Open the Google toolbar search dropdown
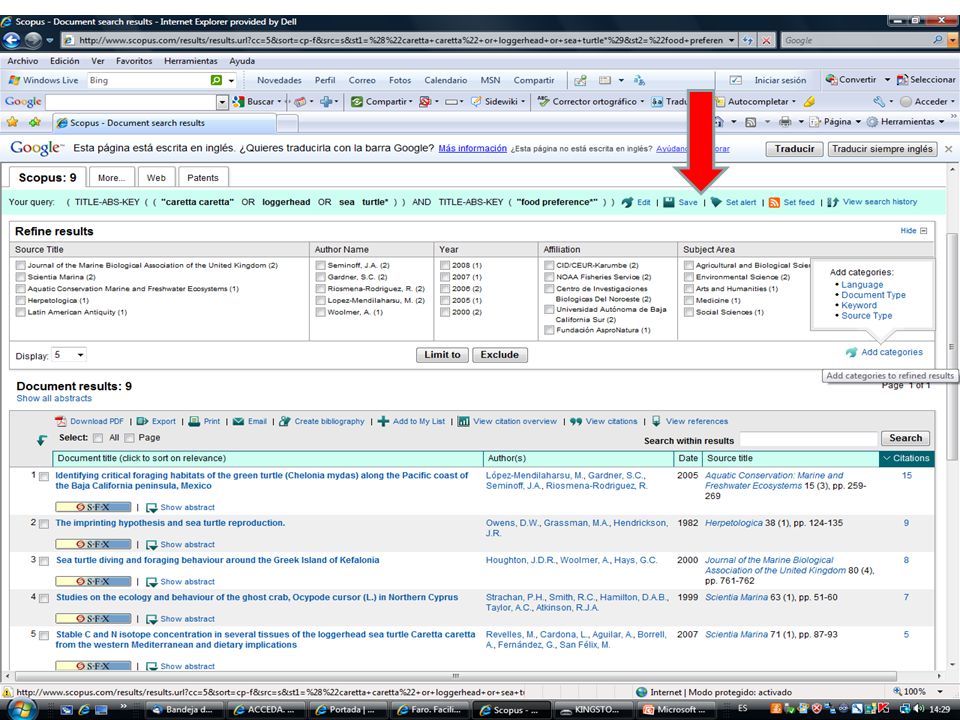This screenshot has height=720, width=960. pos(222,102)
